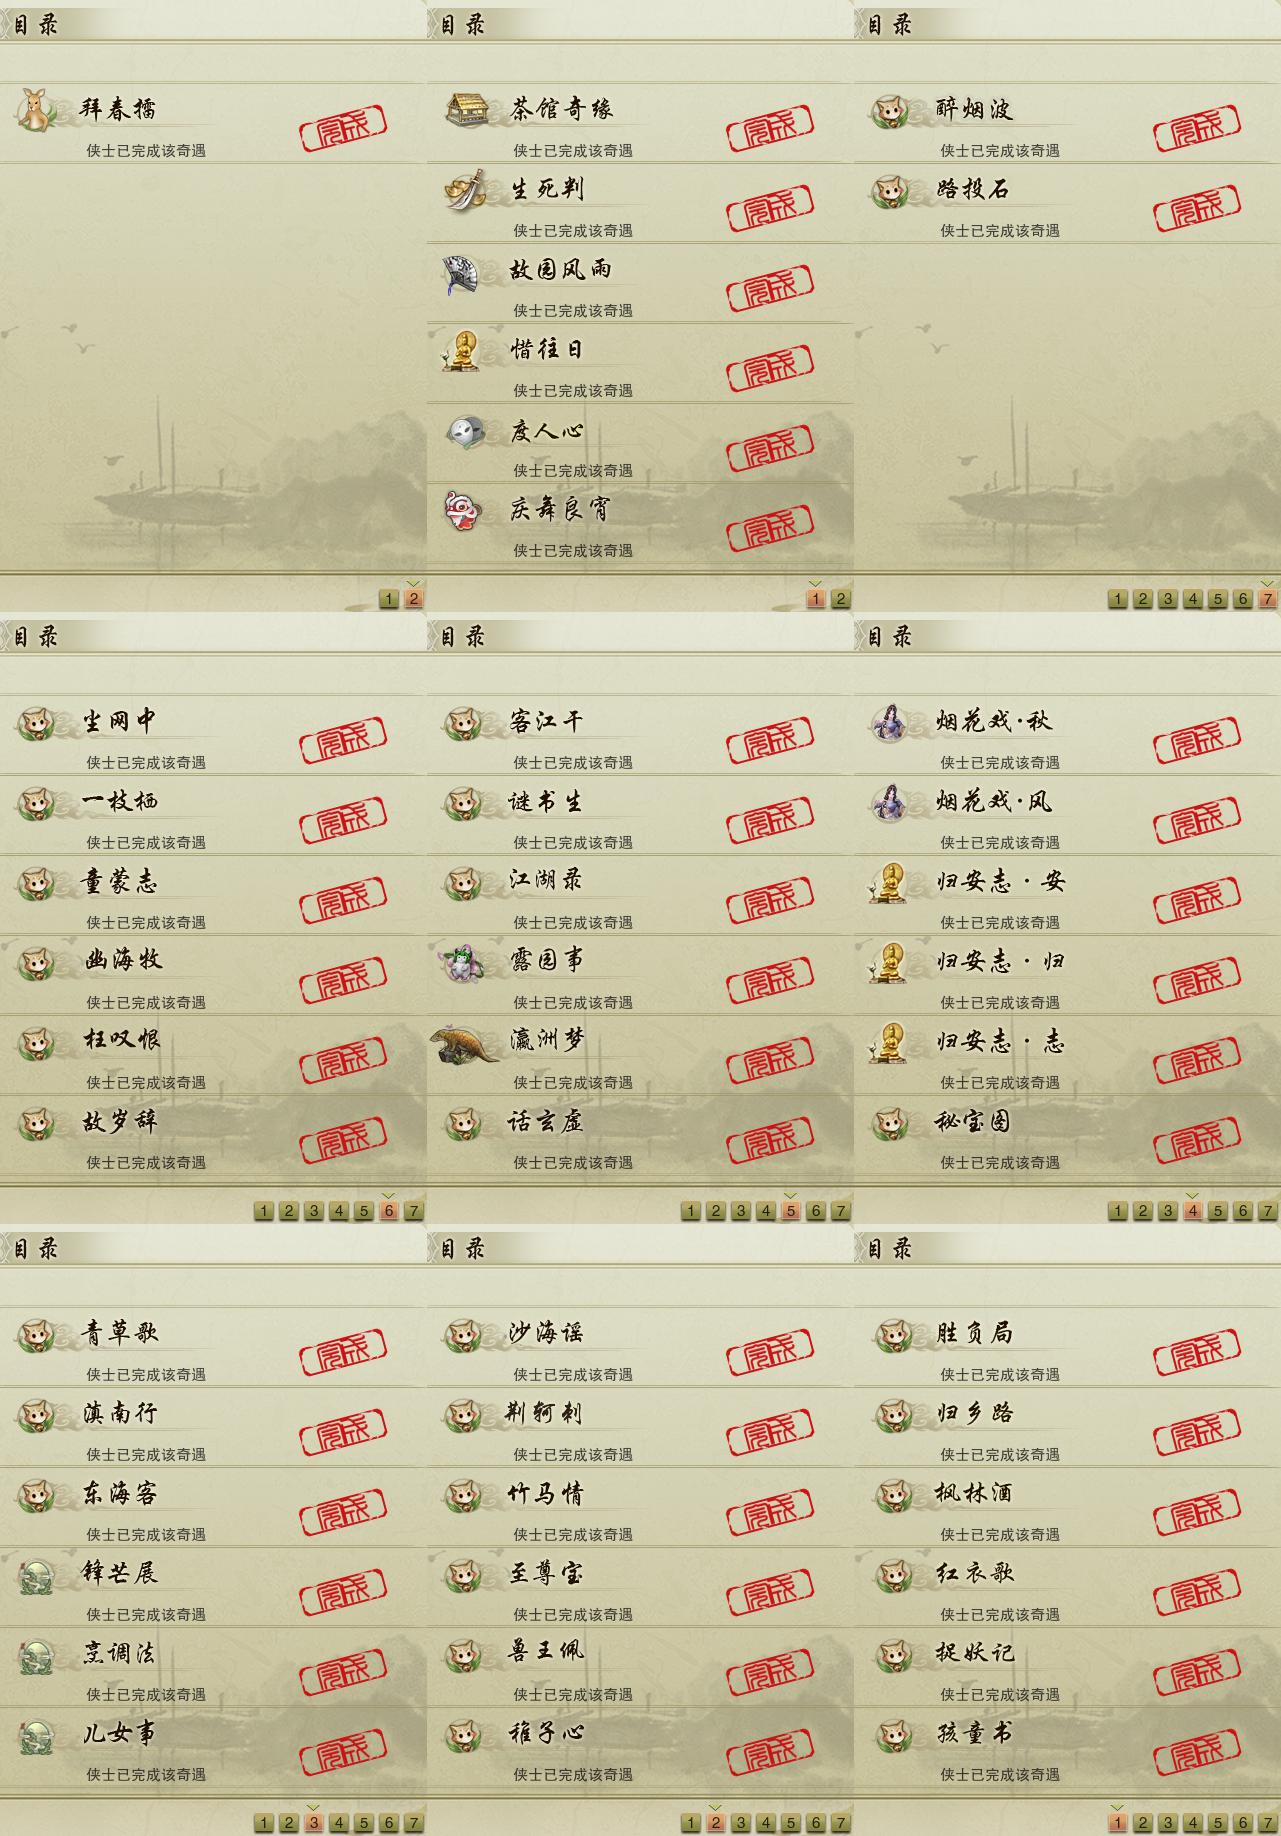This screenshot has height=1836, width=1281.
Task: Select the landscape icon next to 锋芒展
Action: tap(36, 1575)
